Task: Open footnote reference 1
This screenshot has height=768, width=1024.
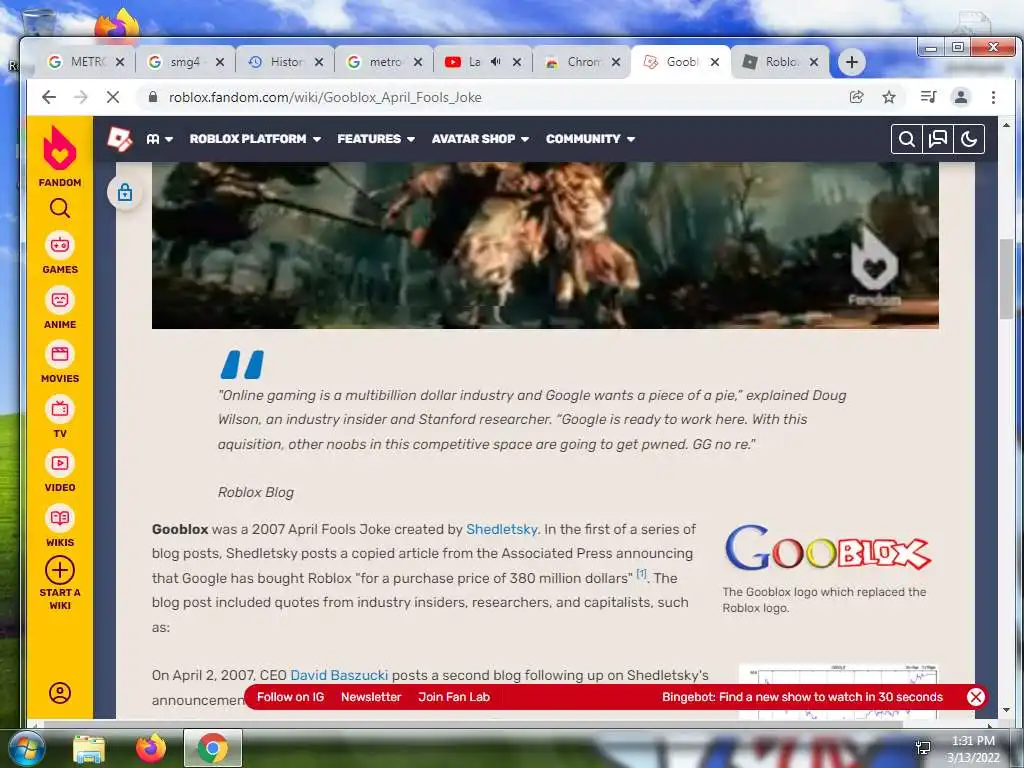Action: coord(641,574)
